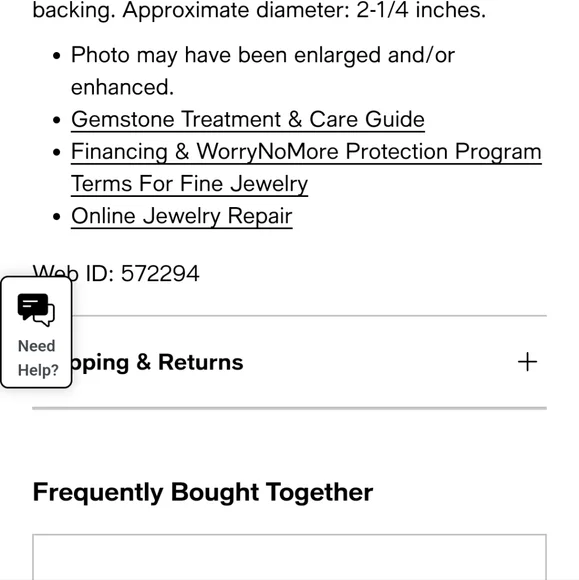Click the 'Approximate diameter: 2-1/4 inches' text
Image resolution: width=579 pixels, height=580 pixels.
tap(304, 10)
